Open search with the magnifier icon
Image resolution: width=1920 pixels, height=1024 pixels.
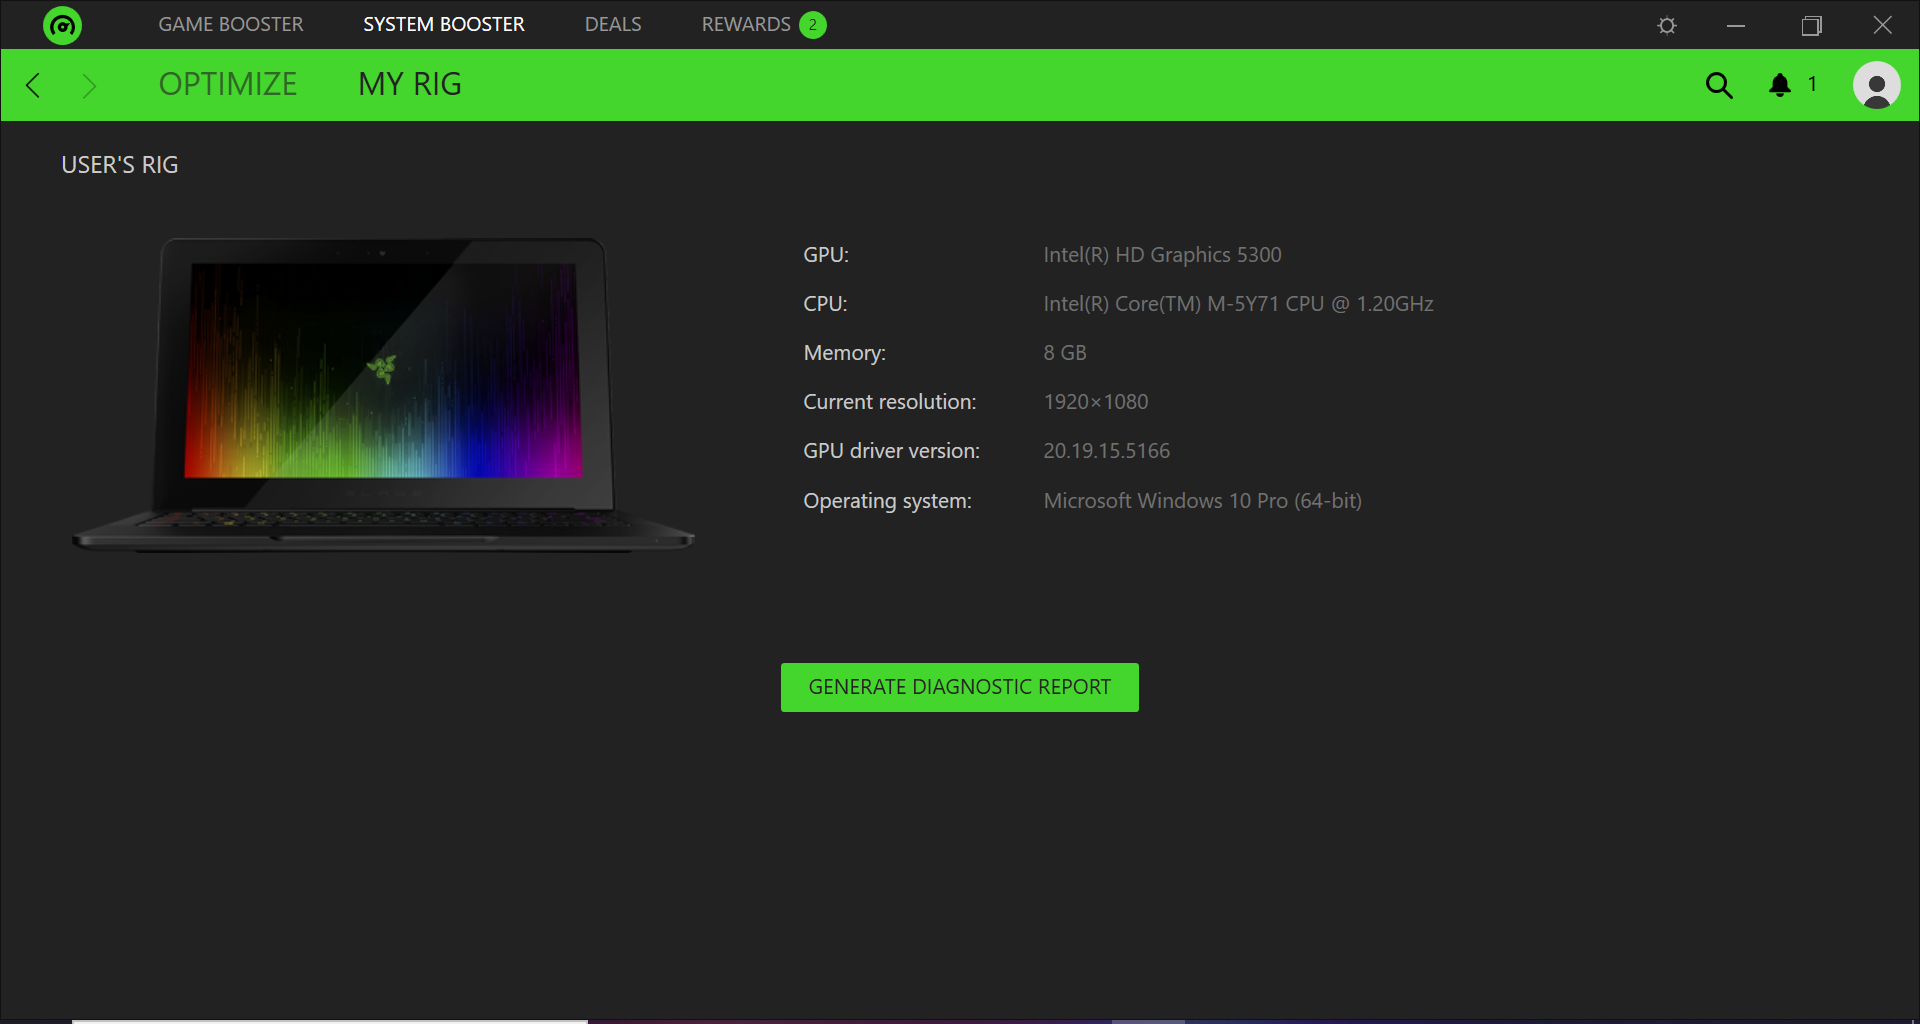1719,85
